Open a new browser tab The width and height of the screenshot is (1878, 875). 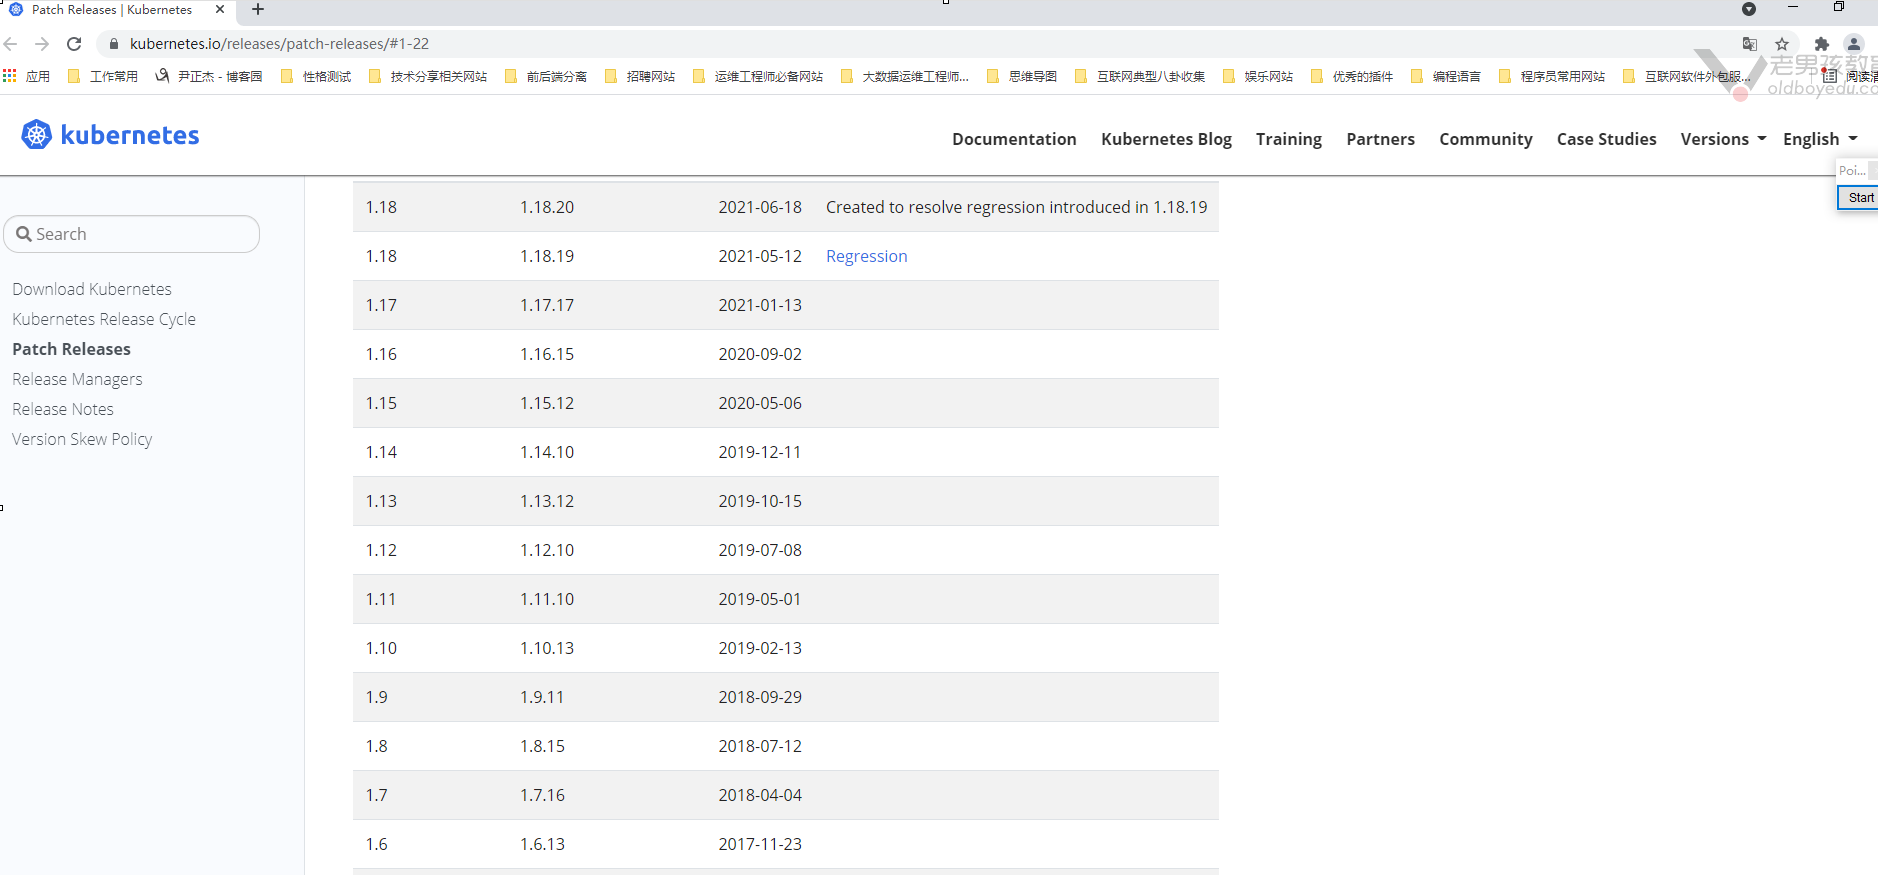[x=258, y=10]
